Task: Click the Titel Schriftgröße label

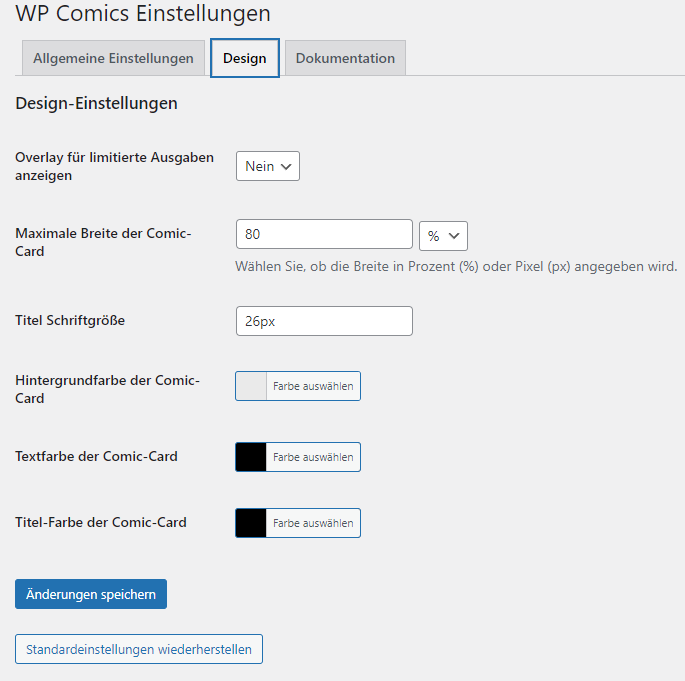Action: tap(70, 321)
